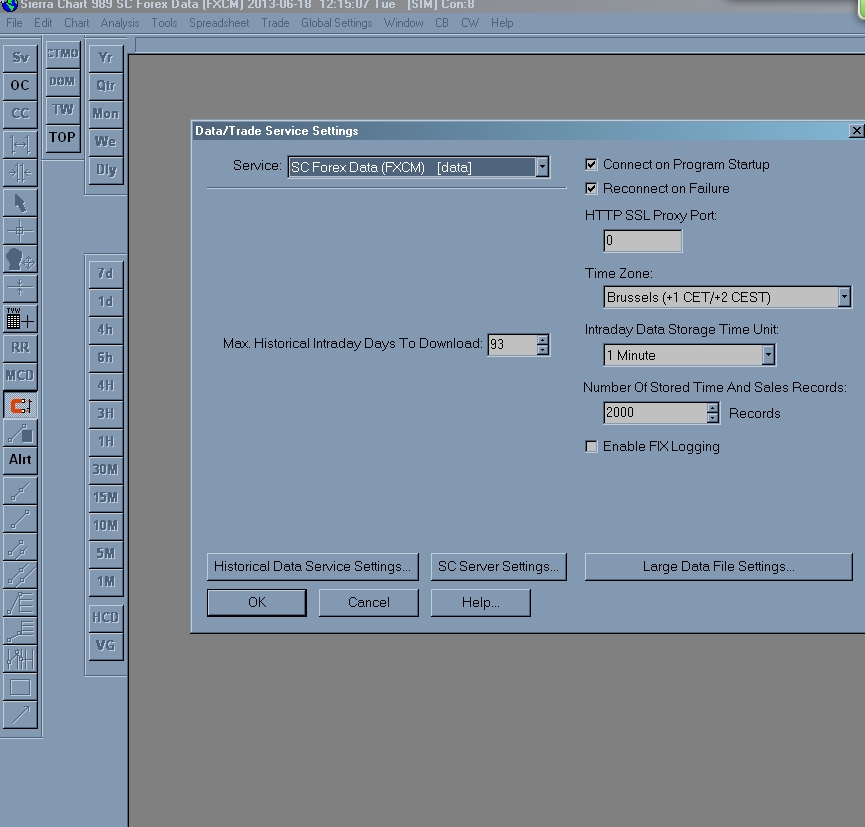Open Intraday Data Storage Time Unit dropdown

[x=768, y=355]
